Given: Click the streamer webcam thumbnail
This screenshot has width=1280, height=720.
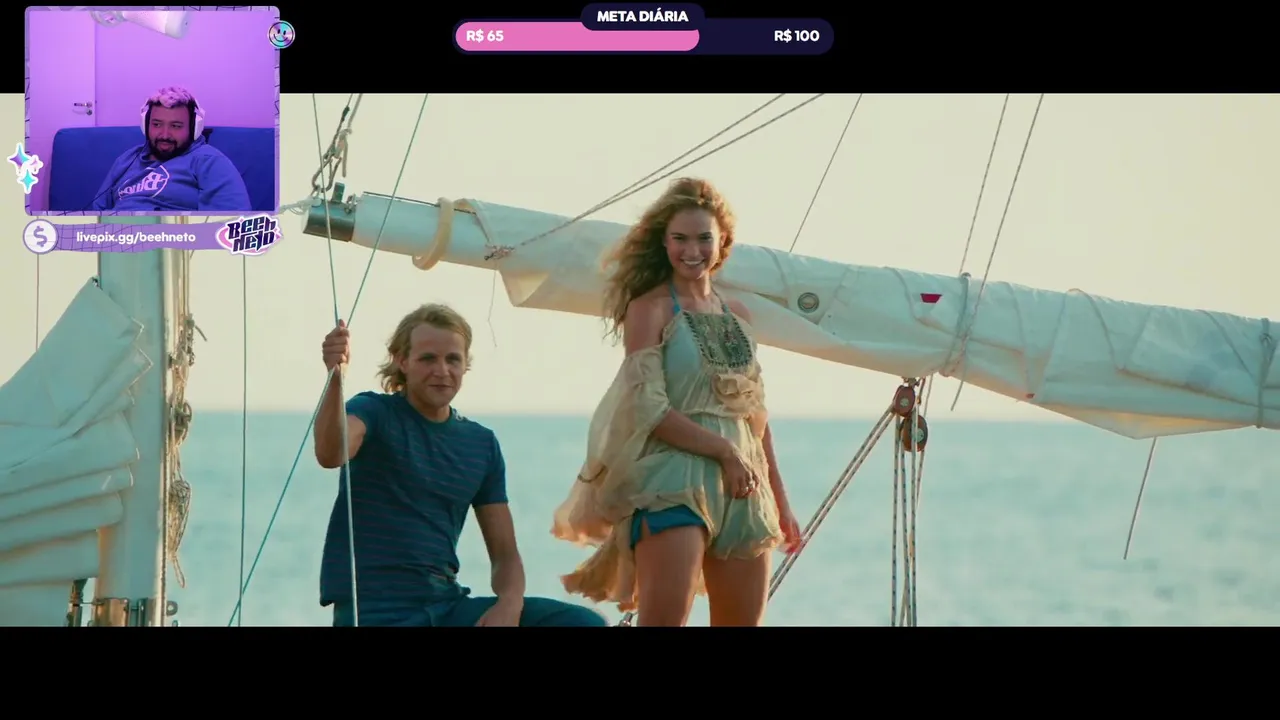Looking at the screenshot, I should [152, 110].
